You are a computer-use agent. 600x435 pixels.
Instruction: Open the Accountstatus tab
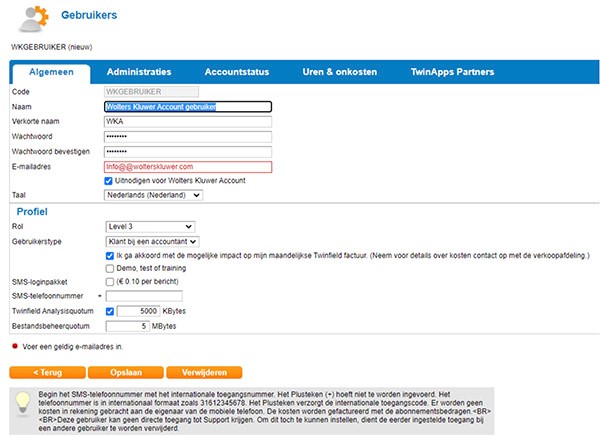pyautogui.click(x=237, y=72)
